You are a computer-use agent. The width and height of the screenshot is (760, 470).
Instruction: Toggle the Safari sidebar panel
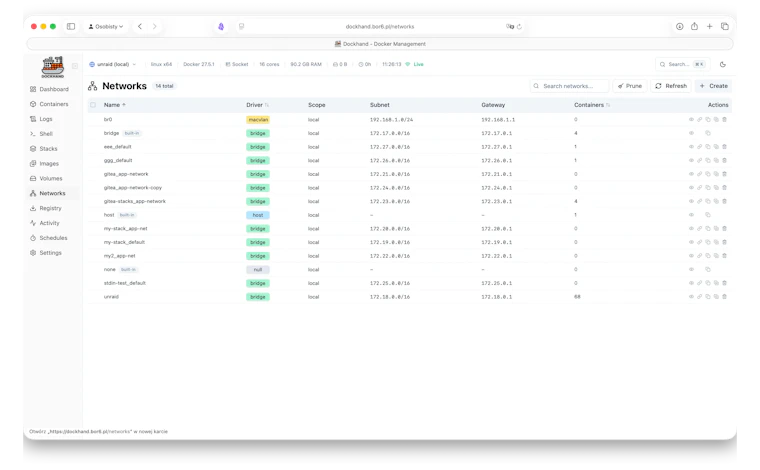71,26
